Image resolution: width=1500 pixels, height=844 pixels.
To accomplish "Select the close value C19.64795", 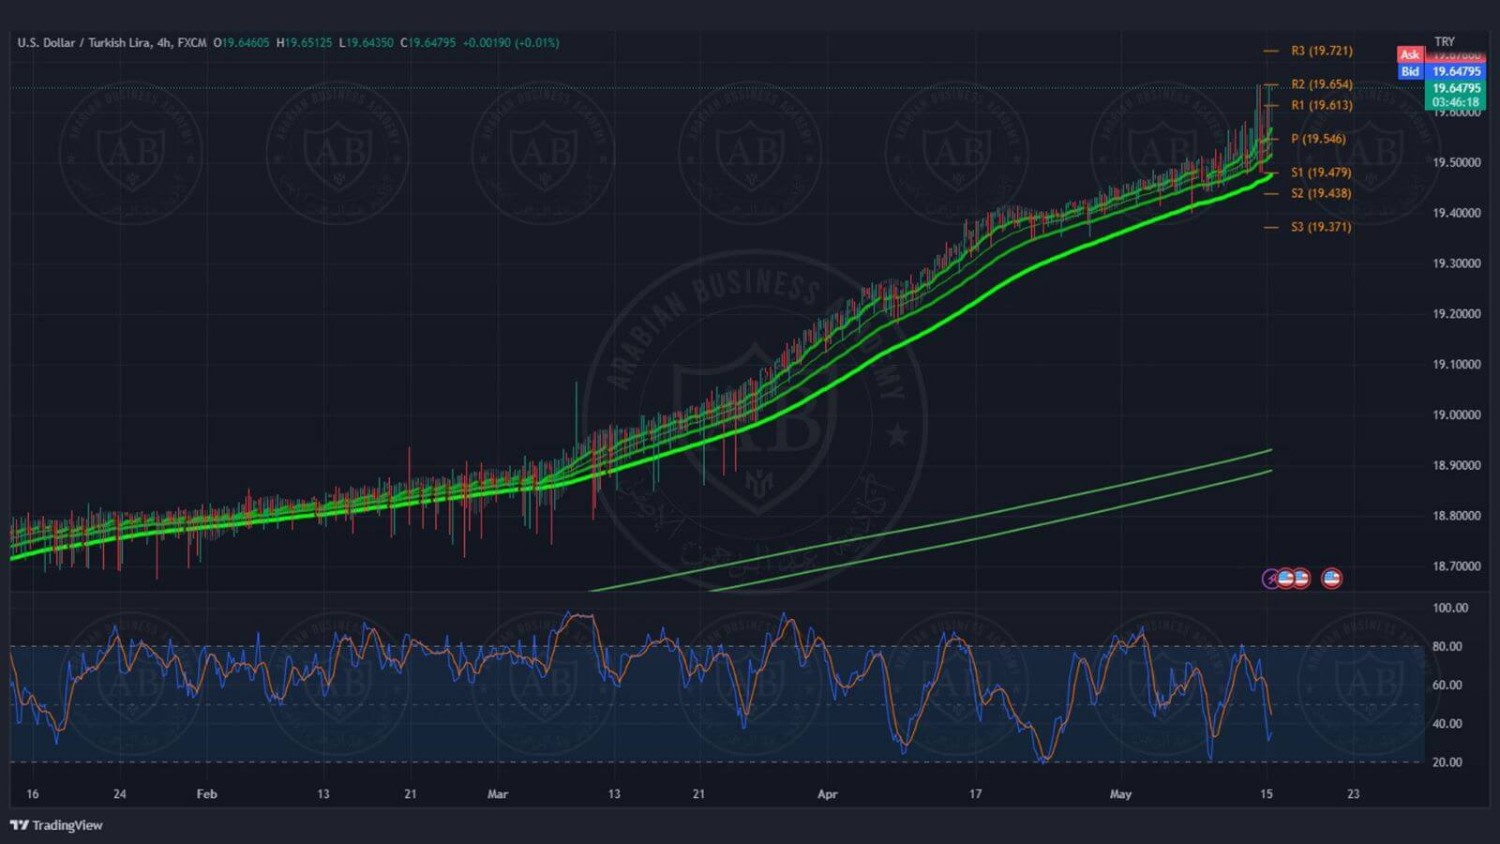I will pos(428,43).
